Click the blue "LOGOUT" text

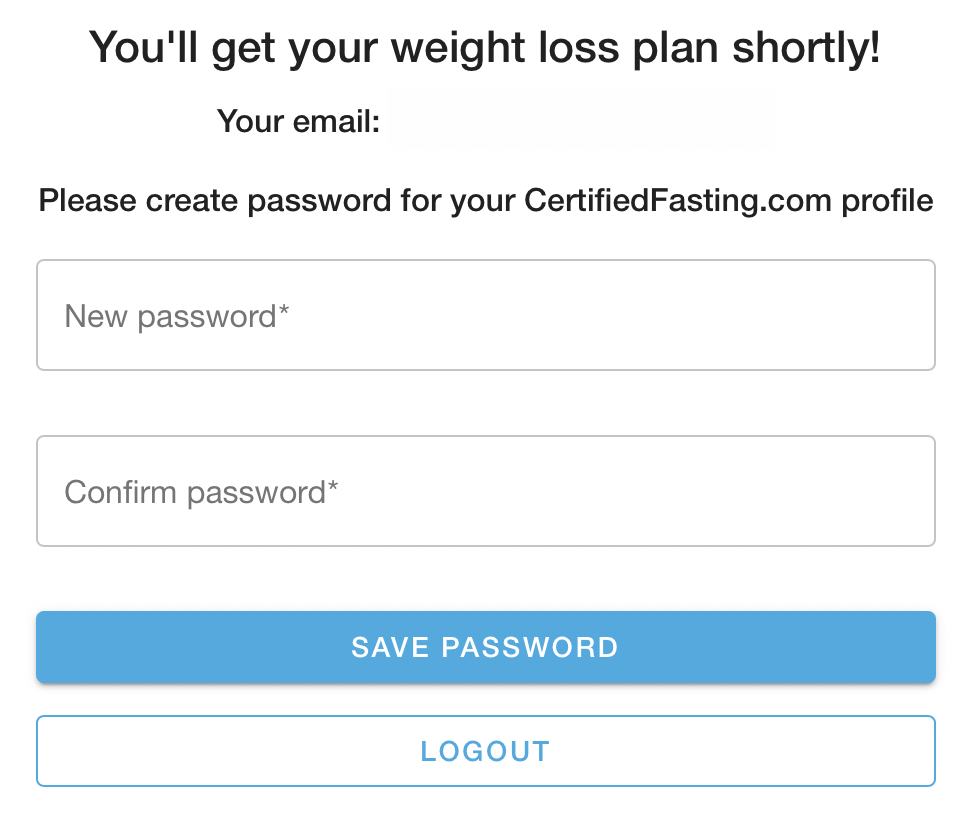pos(485,751)
